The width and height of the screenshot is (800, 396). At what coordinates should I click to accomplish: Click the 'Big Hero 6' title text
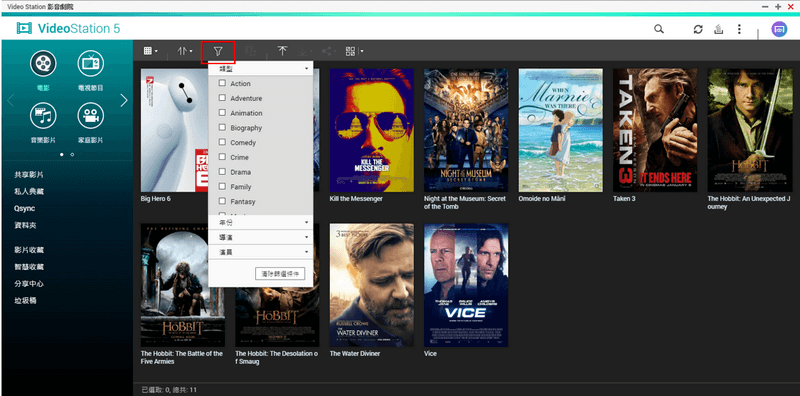pyautogui.click(x=156, y=199)
